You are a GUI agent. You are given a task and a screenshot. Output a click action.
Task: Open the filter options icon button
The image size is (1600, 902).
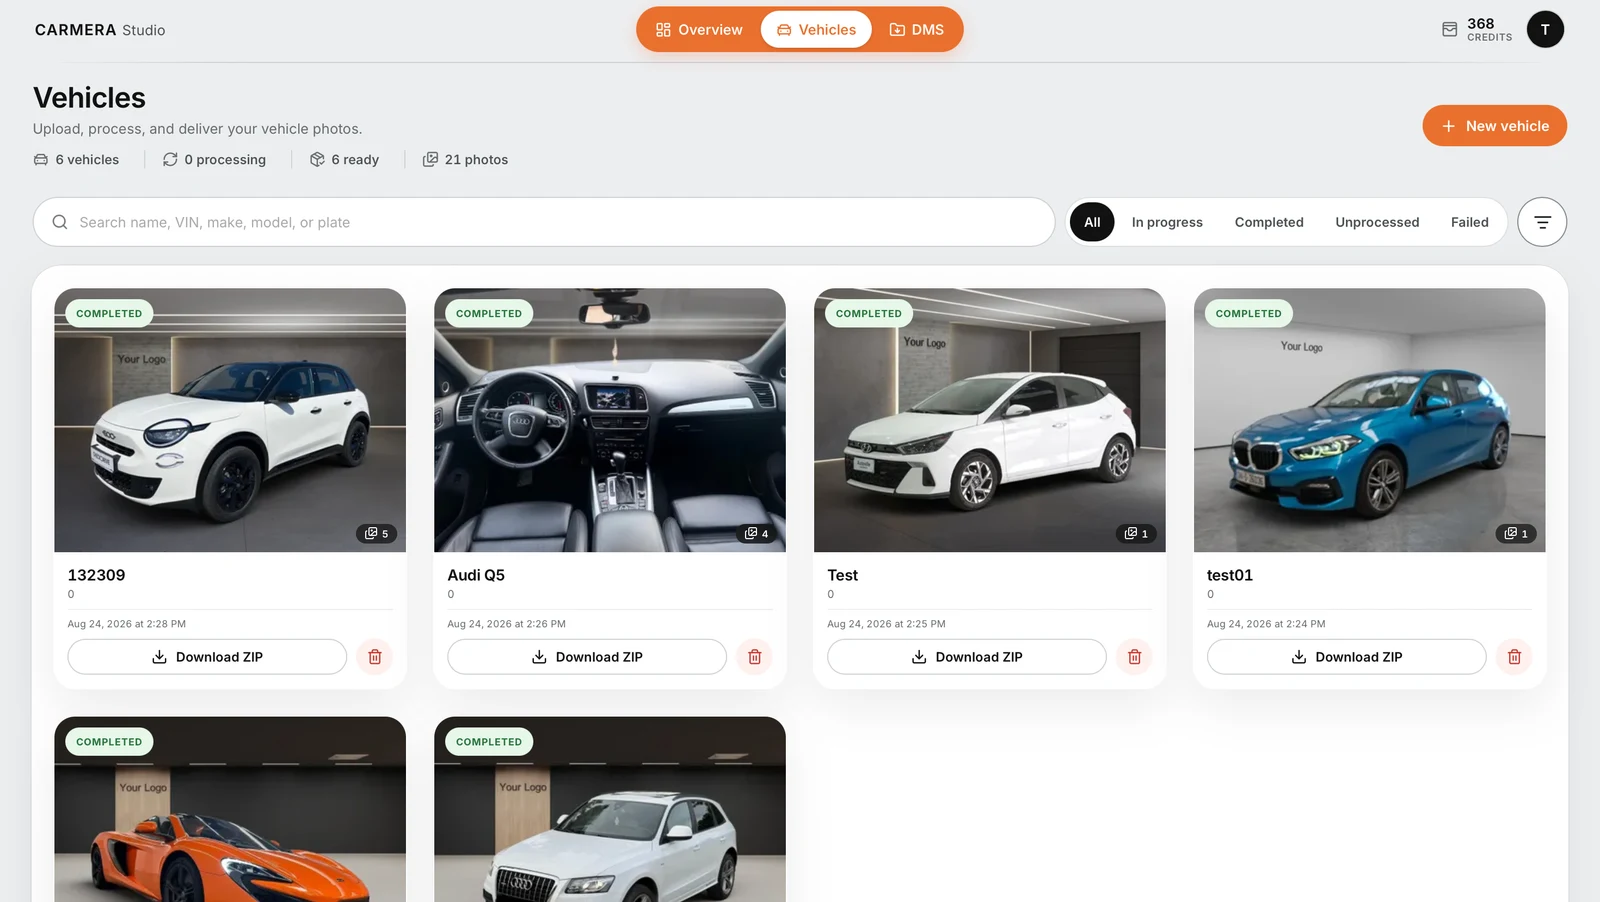pos(1542,222)
